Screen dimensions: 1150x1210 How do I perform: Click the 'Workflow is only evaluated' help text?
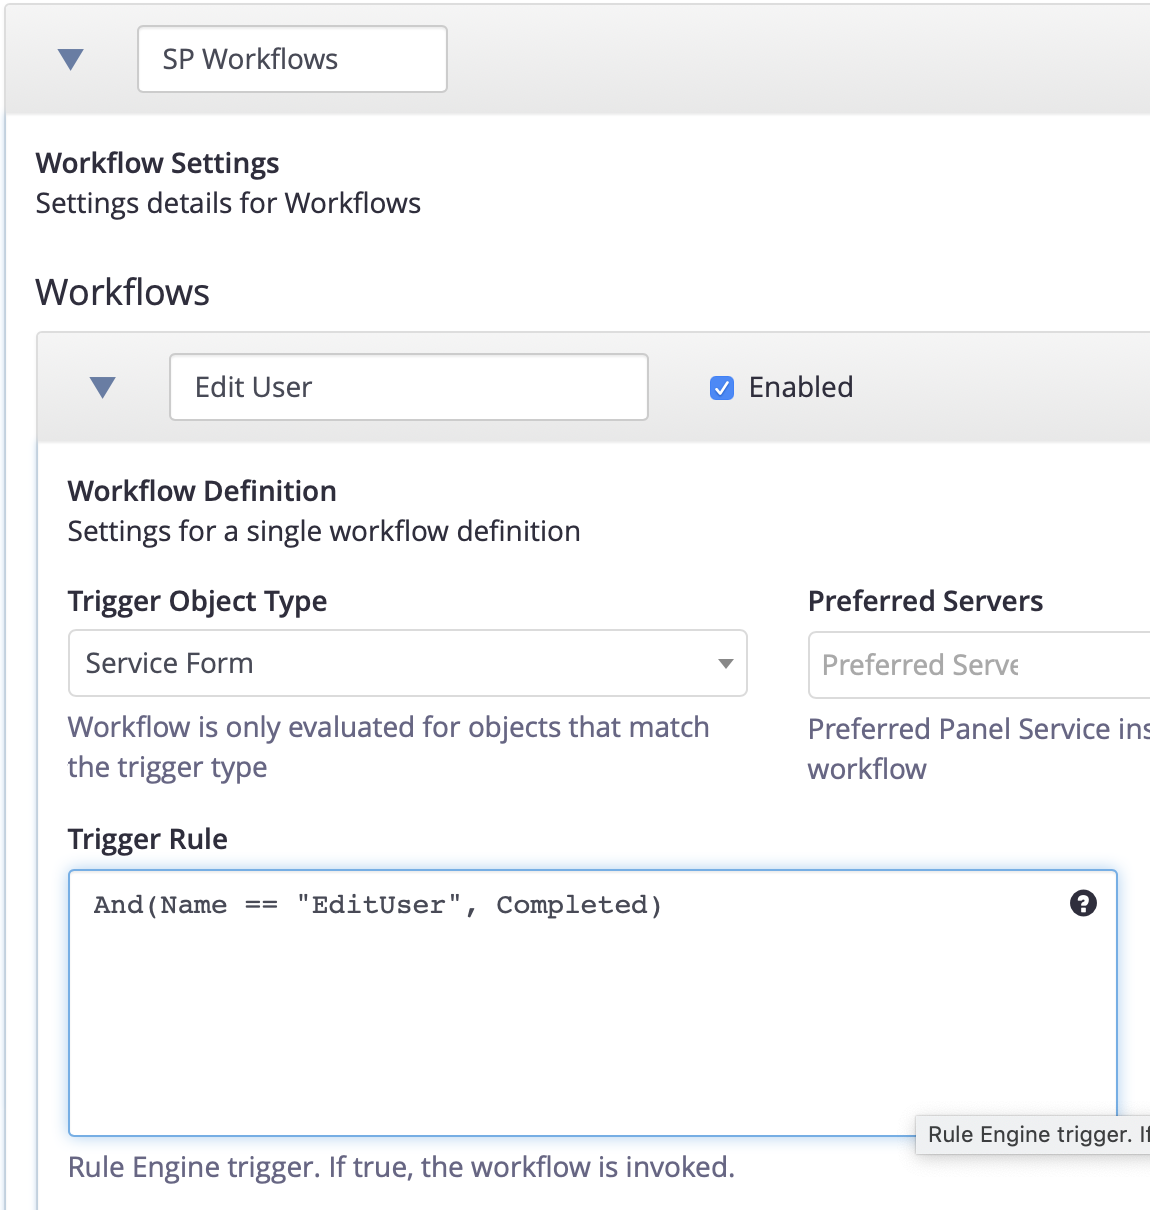point(389,747)
